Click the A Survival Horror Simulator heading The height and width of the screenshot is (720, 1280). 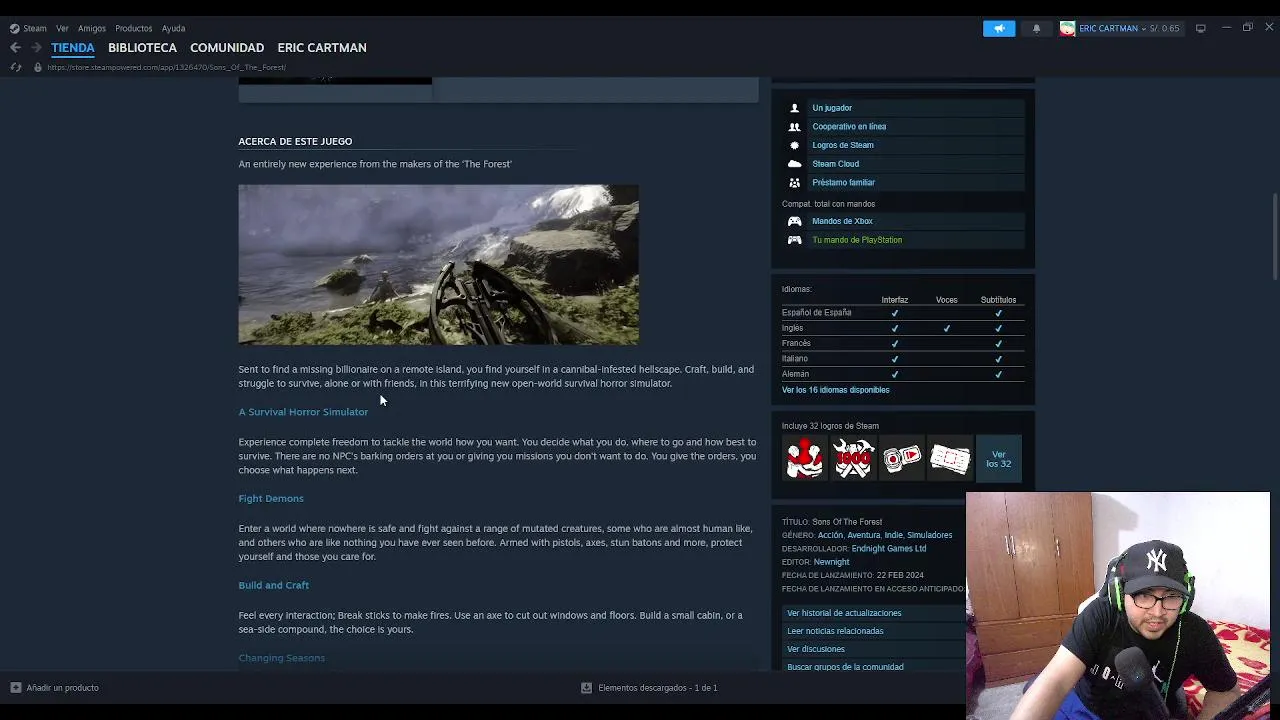tap(303, 412)
